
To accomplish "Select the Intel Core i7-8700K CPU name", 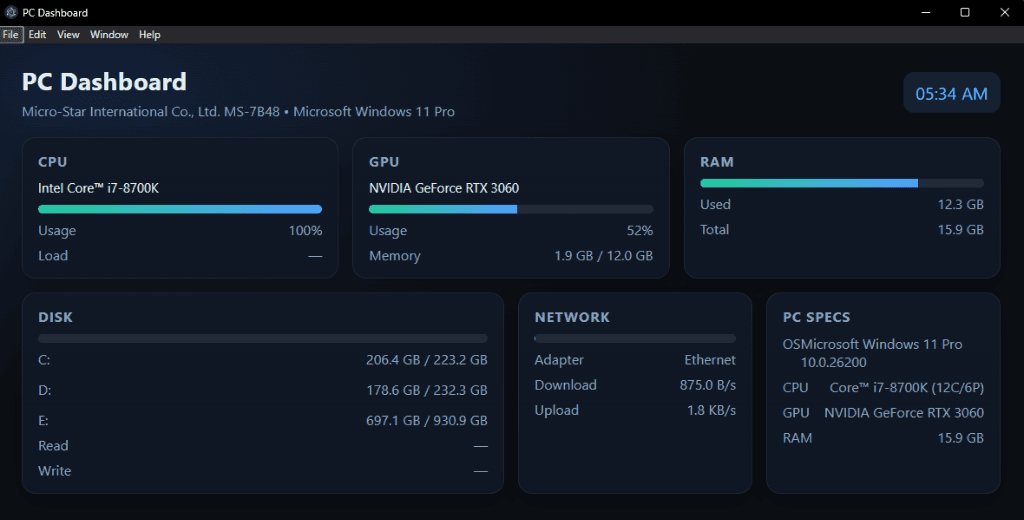I will point(98,188).
